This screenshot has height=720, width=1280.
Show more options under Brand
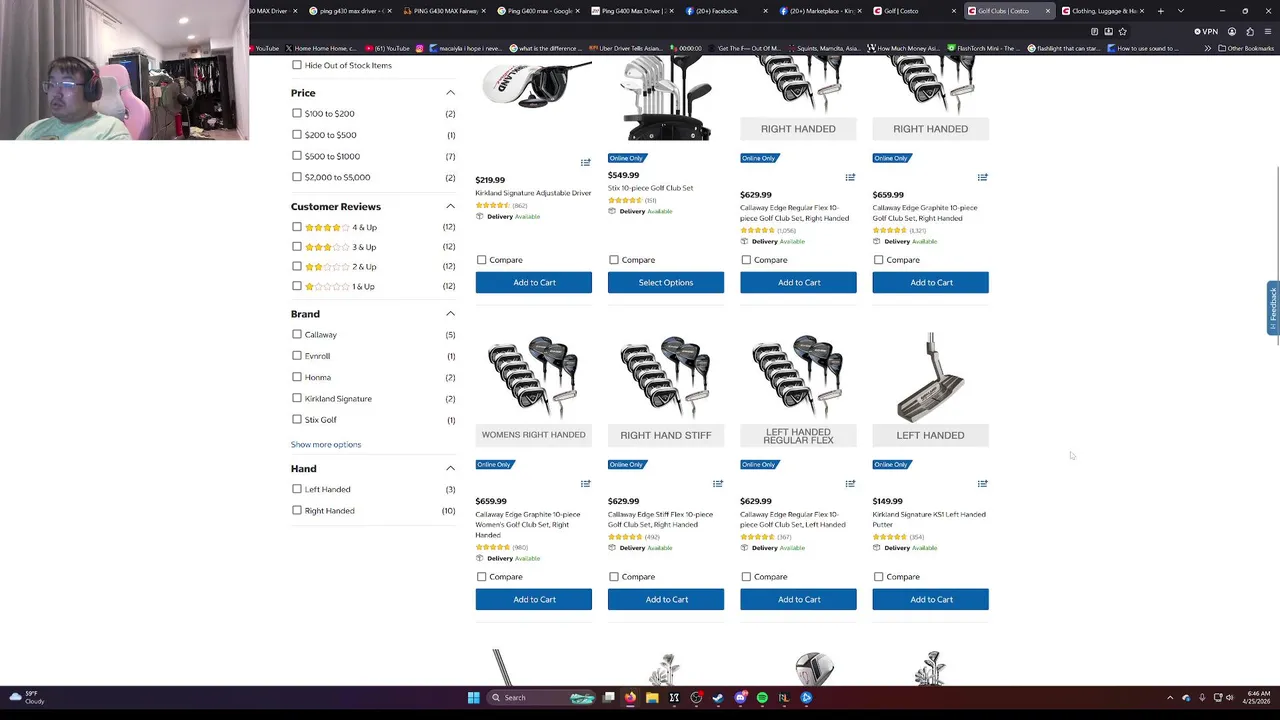326,444
